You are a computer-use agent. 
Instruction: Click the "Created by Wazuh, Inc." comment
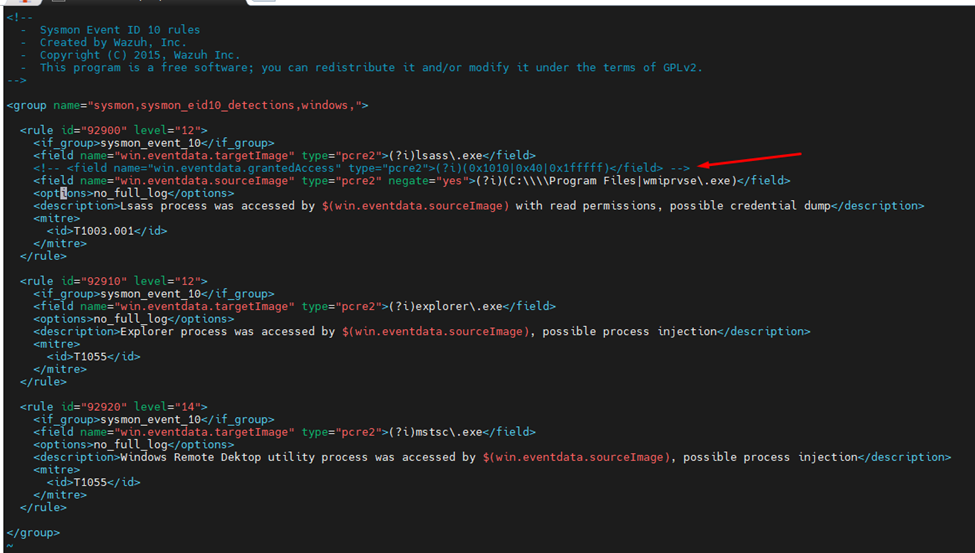point(113,43)
